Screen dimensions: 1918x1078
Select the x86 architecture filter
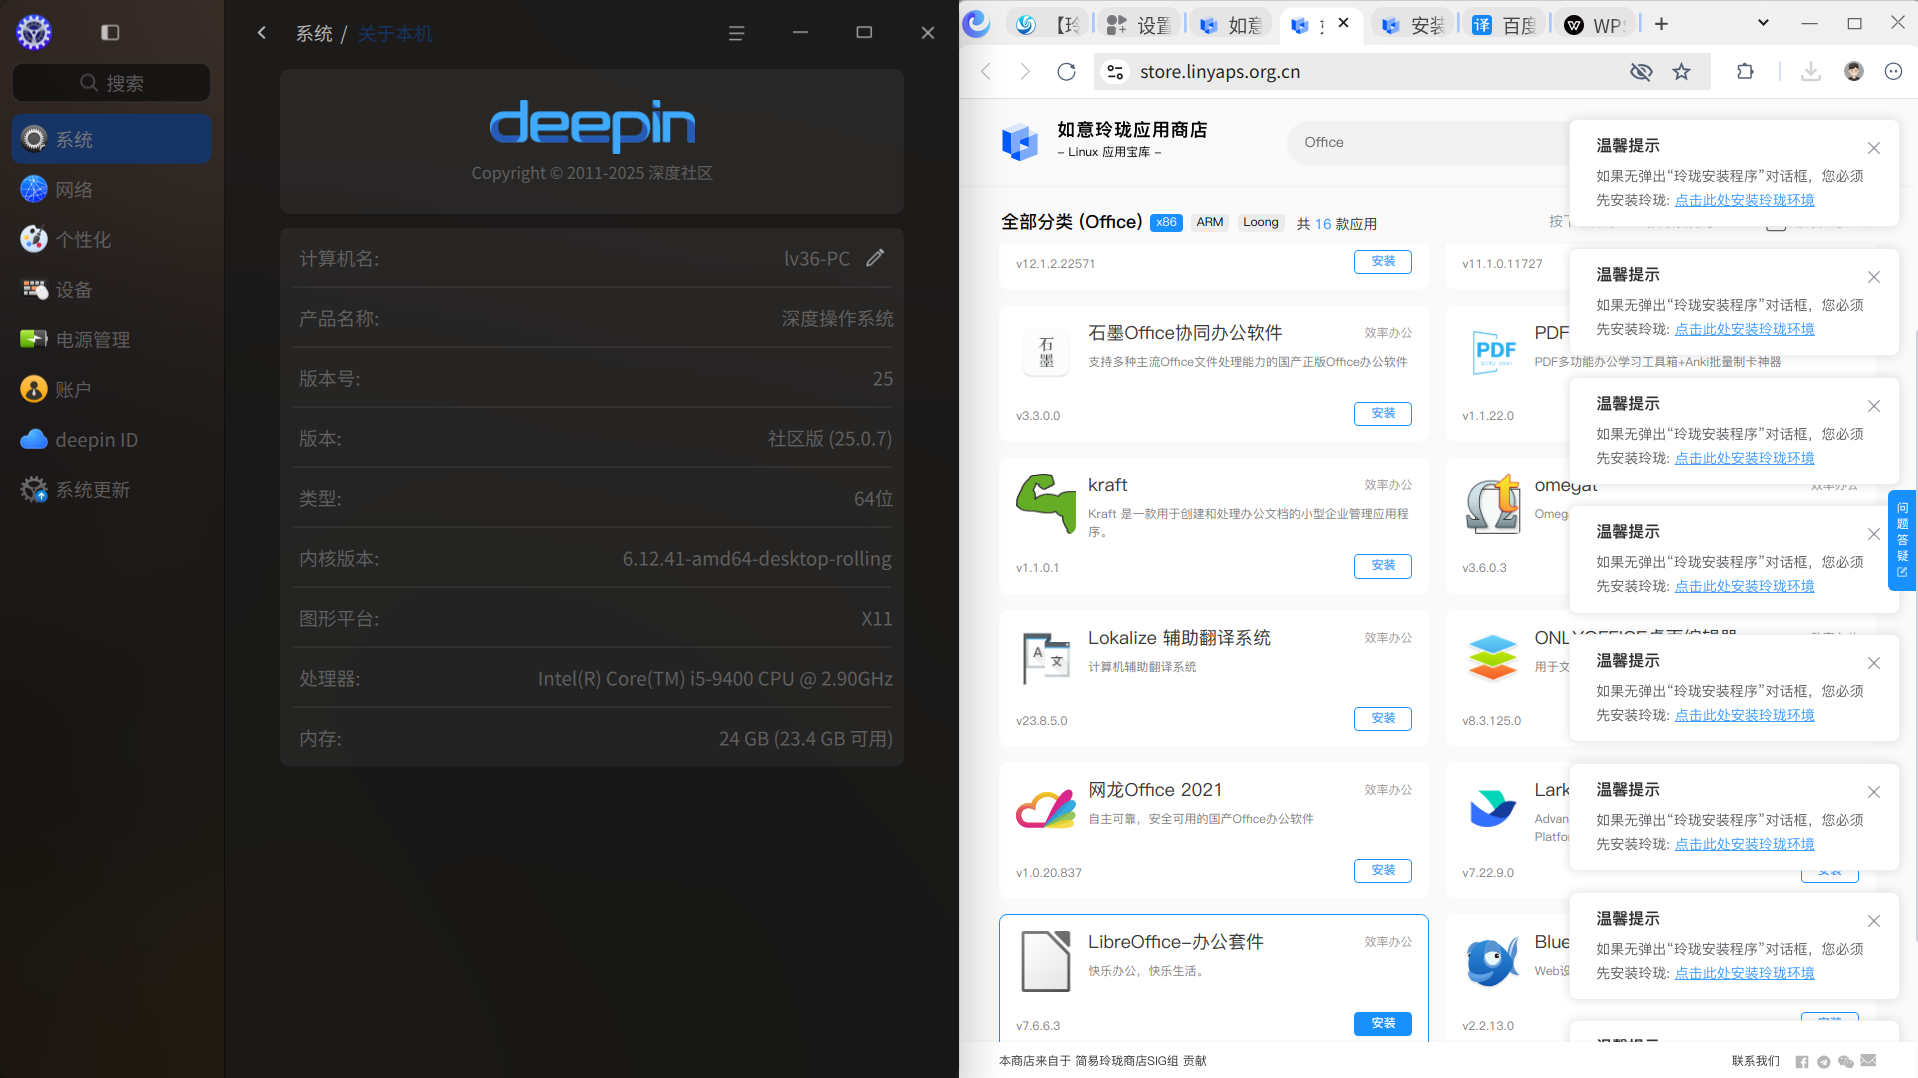tap(1166, 223)
